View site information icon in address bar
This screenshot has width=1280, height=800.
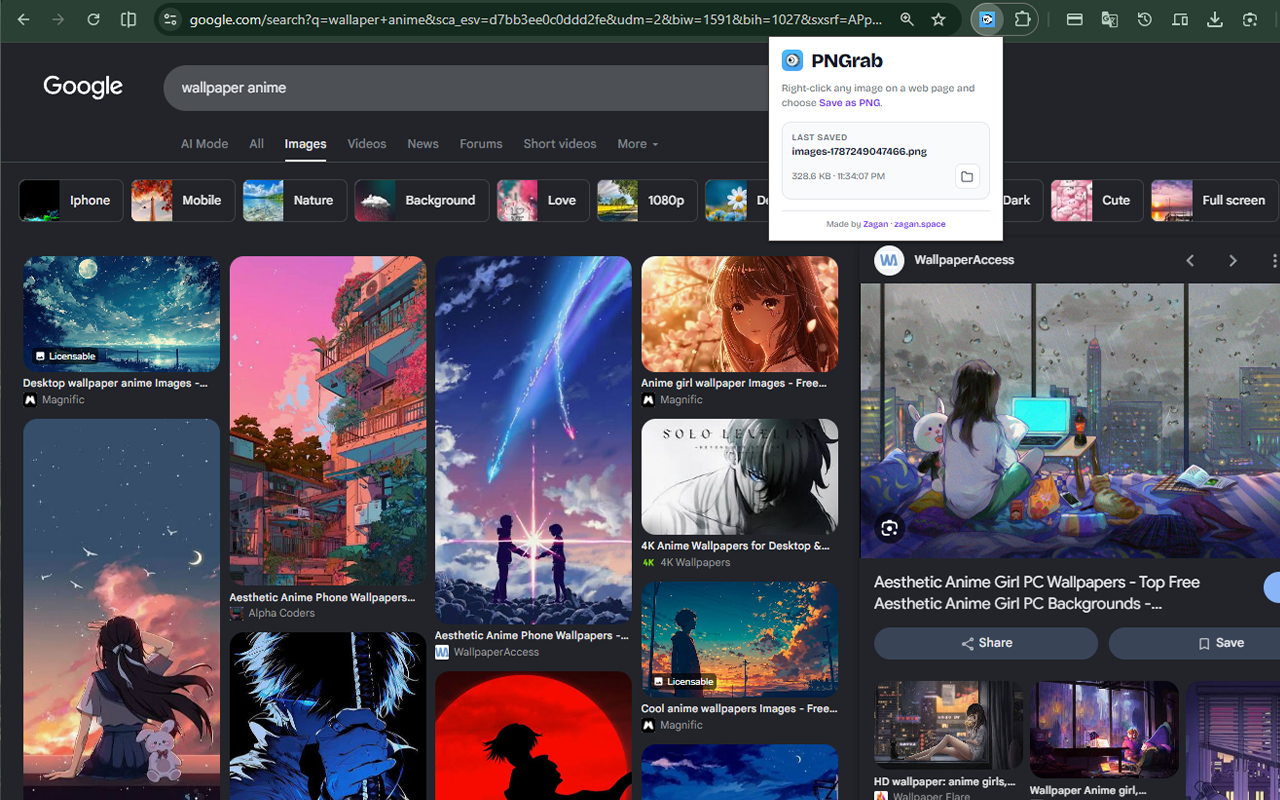pos(170,19)
